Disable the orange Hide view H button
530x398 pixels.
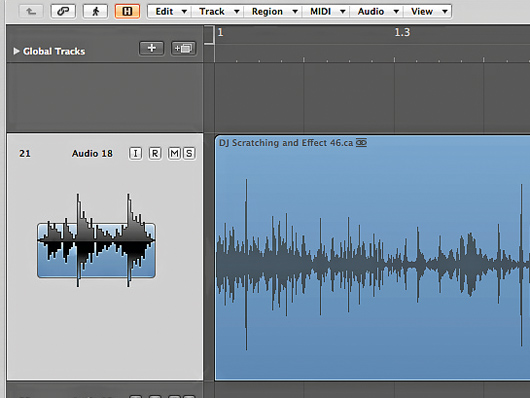(x=127, y=11)
